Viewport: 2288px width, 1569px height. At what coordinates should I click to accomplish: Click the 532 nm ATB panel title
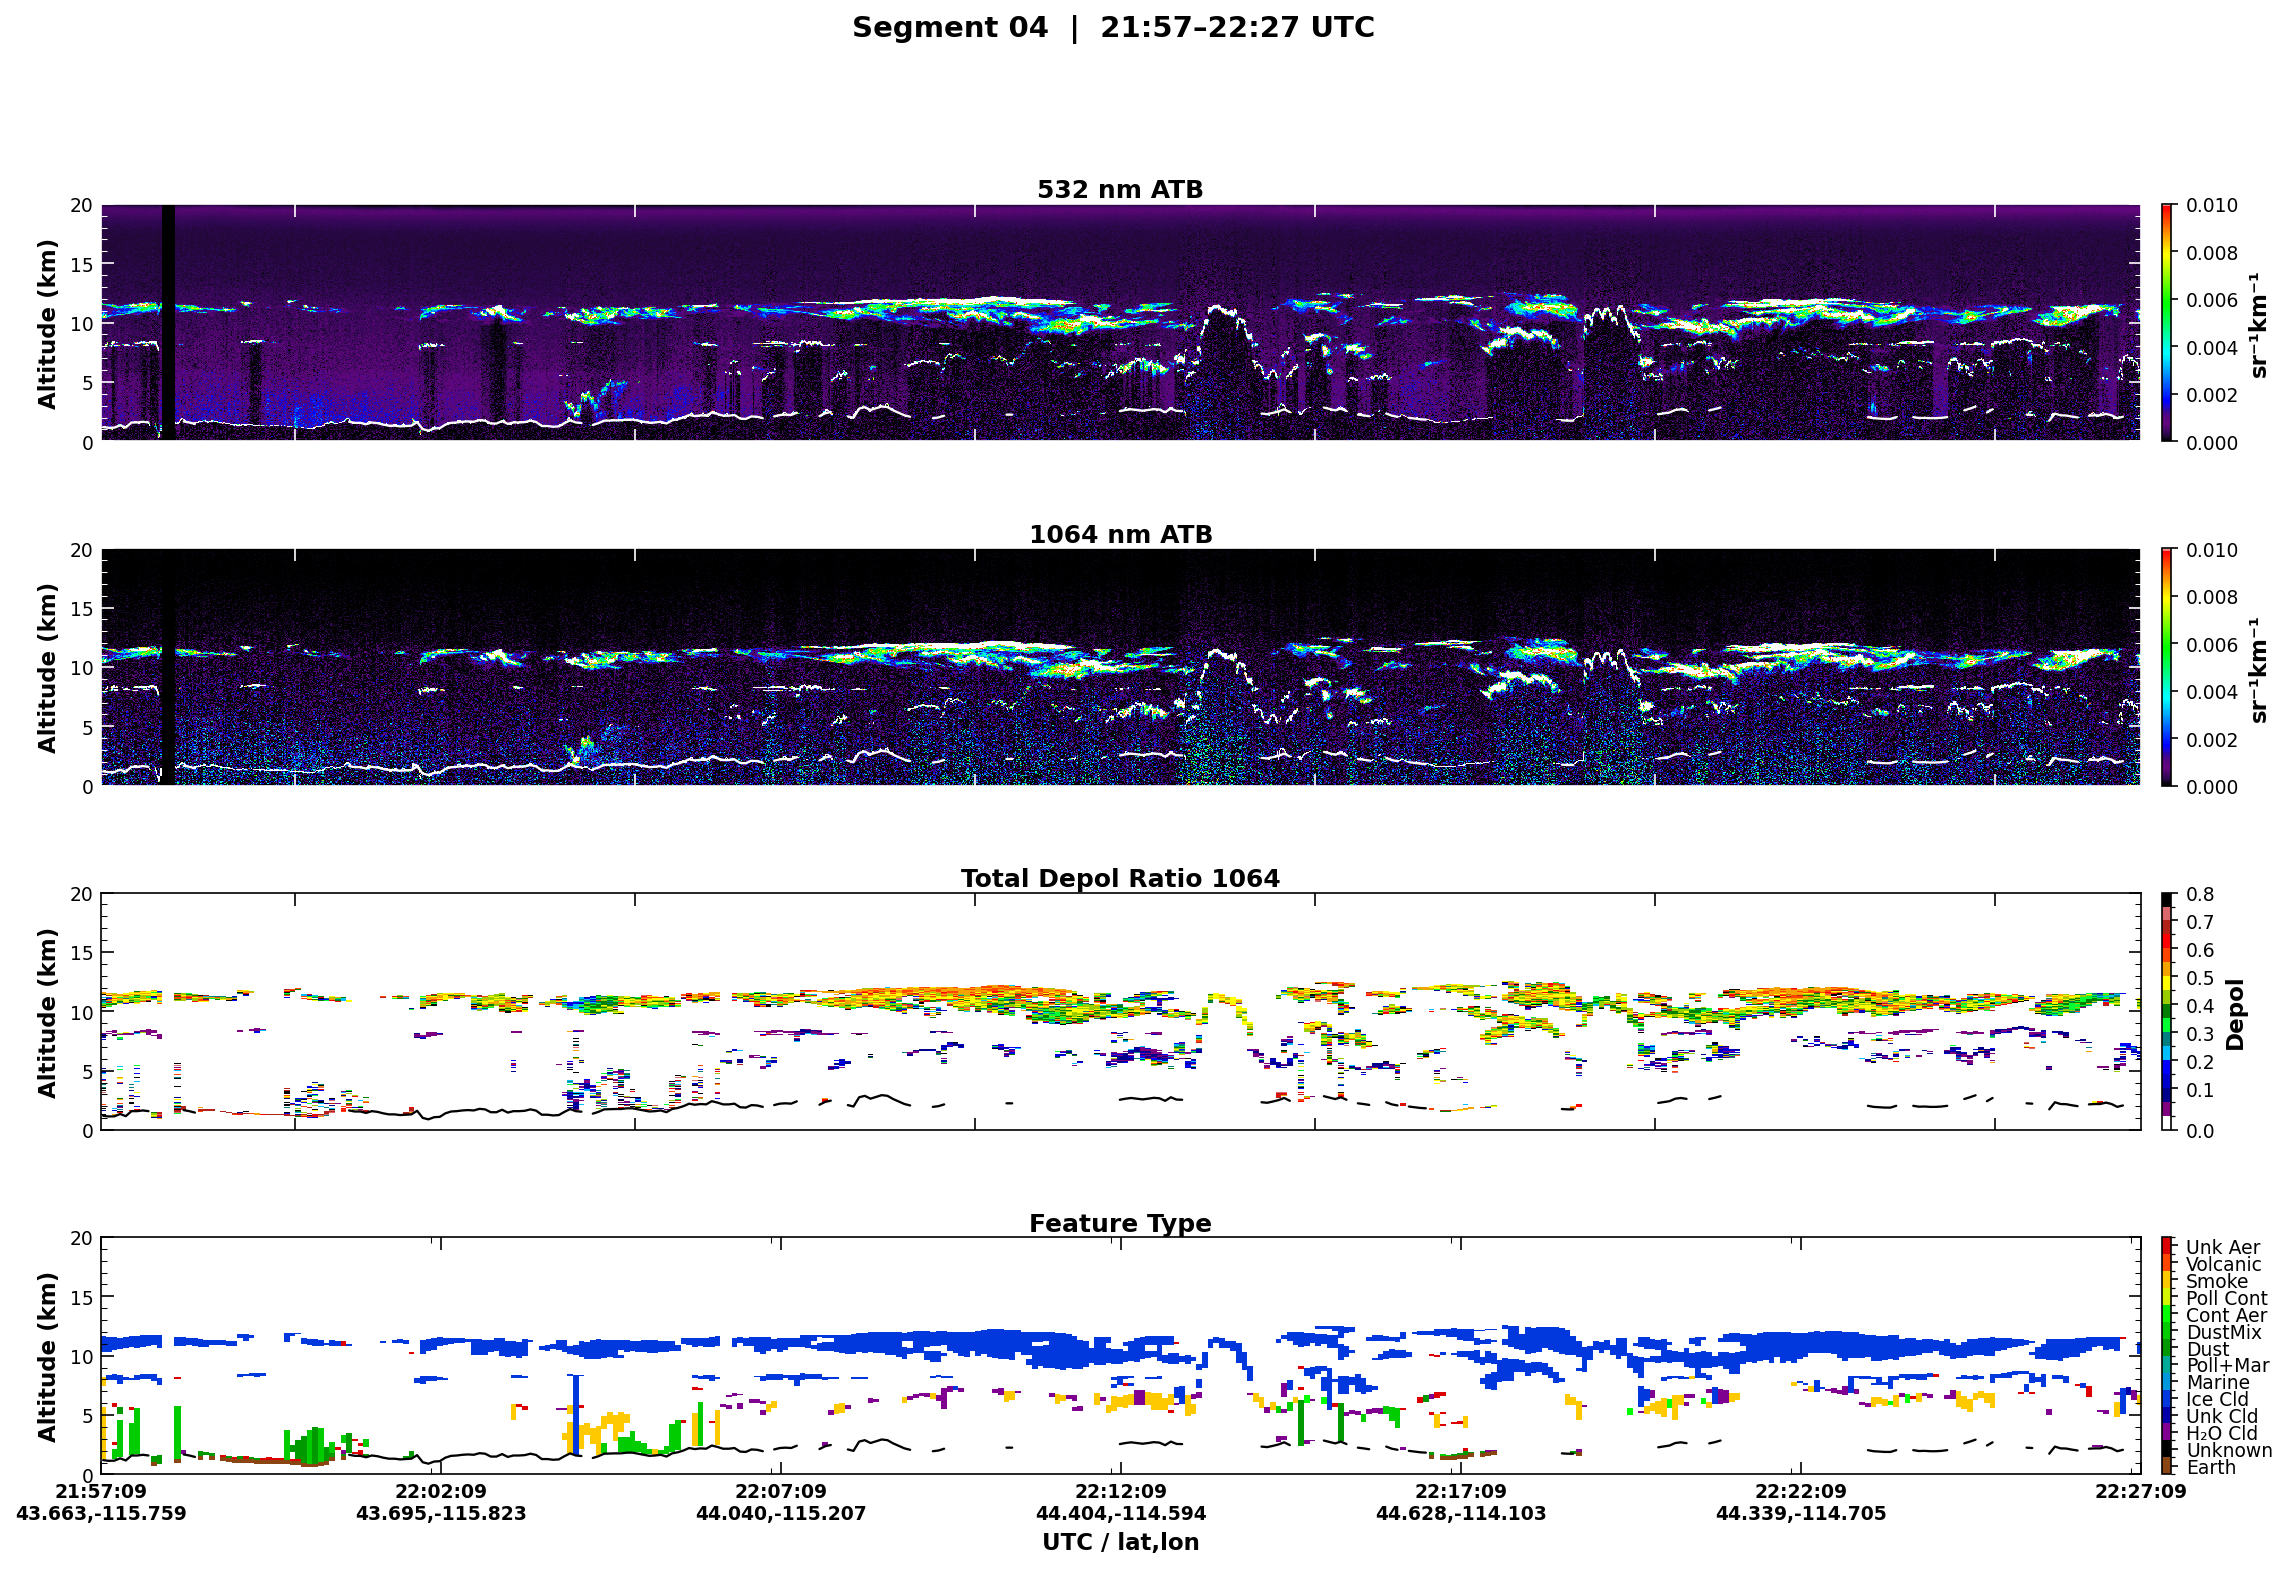tap(1120, 189)
